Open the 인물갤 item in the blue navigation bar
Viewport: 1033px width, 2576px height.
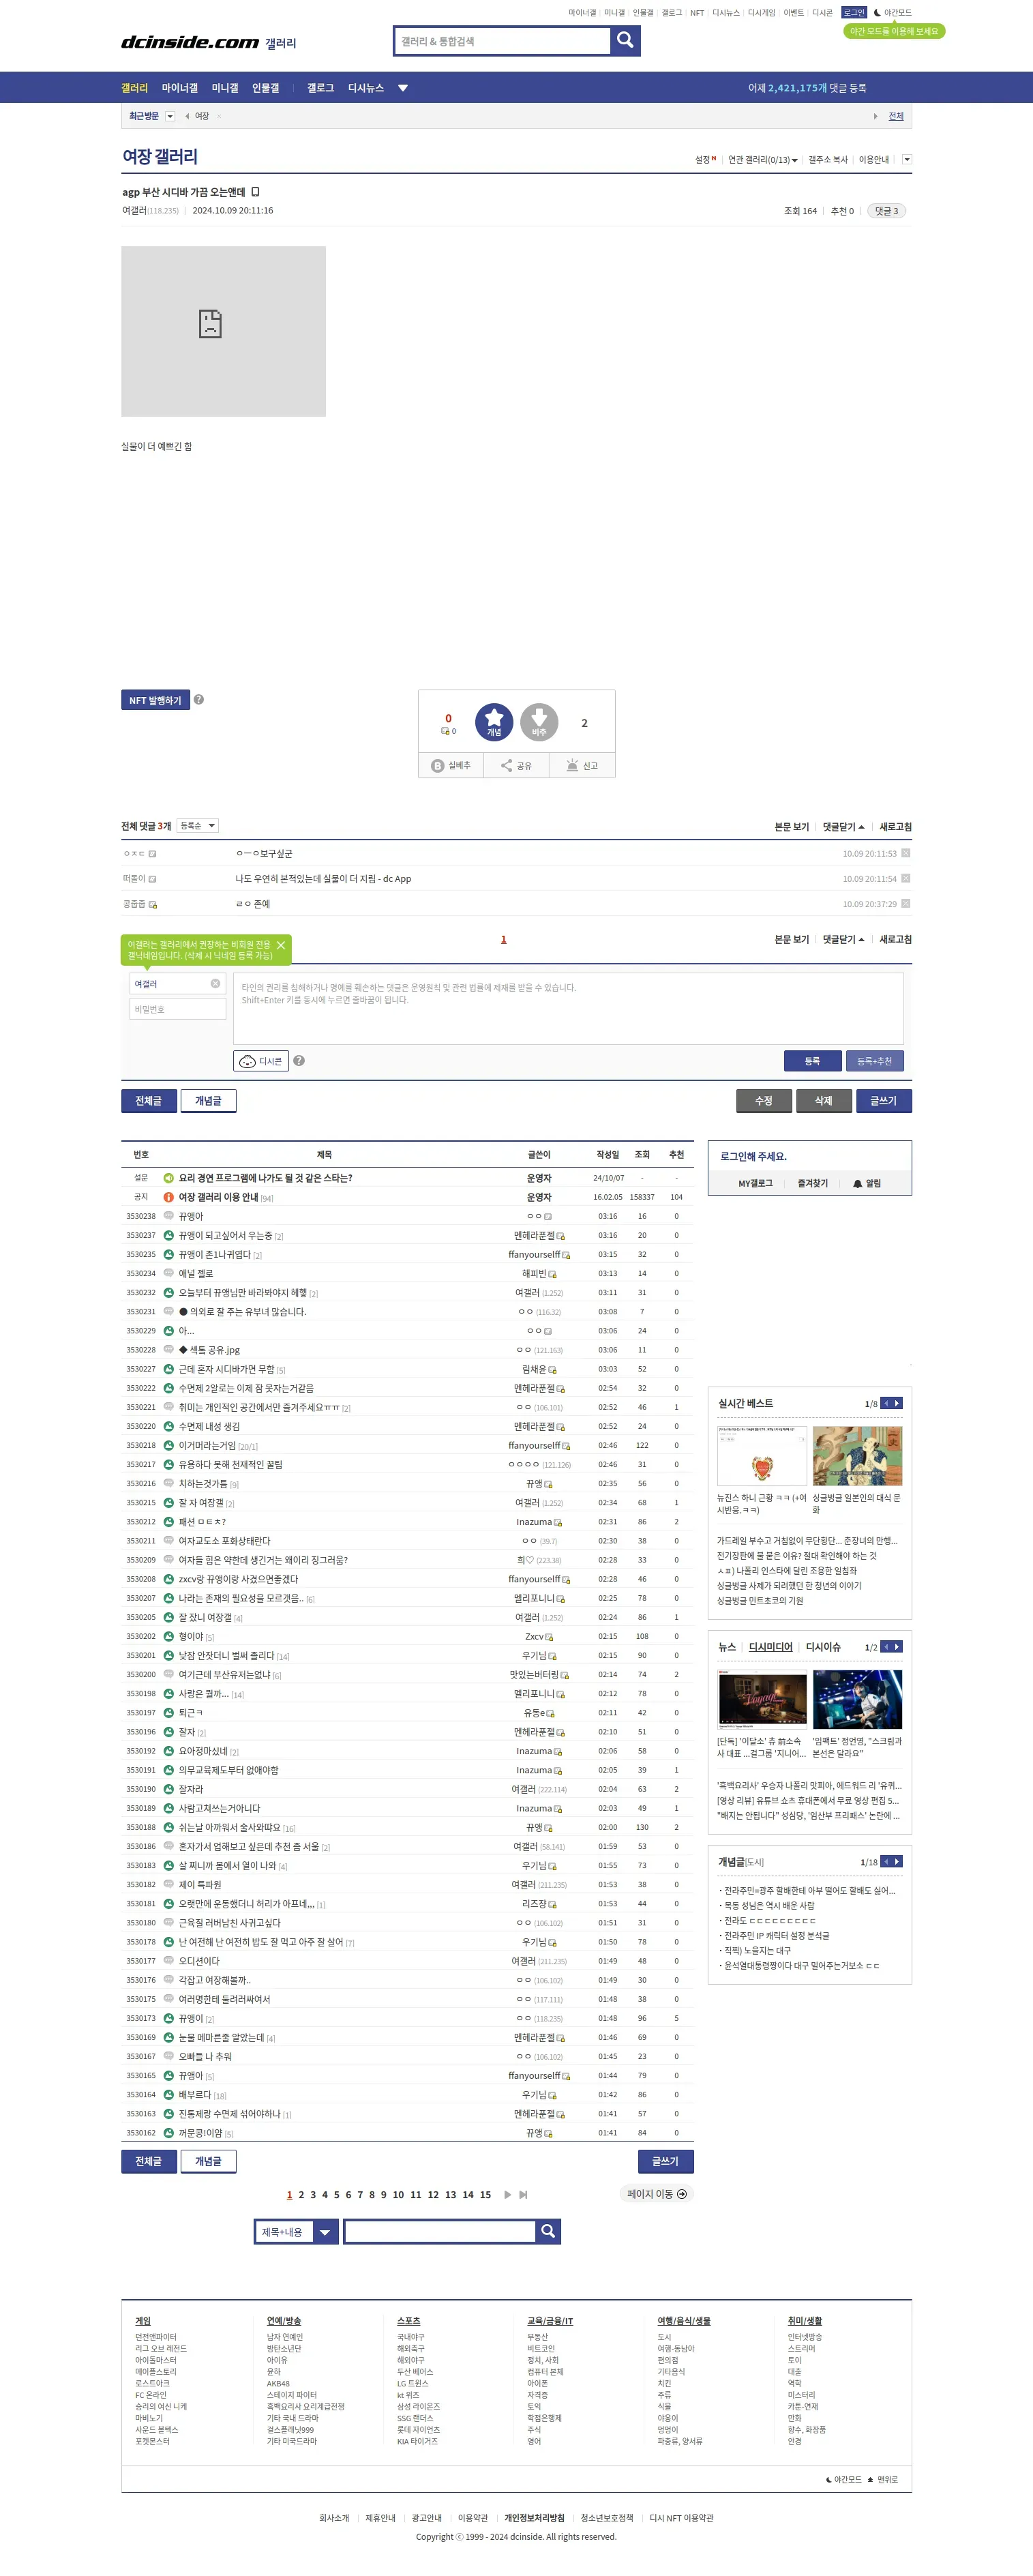click(266, 88)
